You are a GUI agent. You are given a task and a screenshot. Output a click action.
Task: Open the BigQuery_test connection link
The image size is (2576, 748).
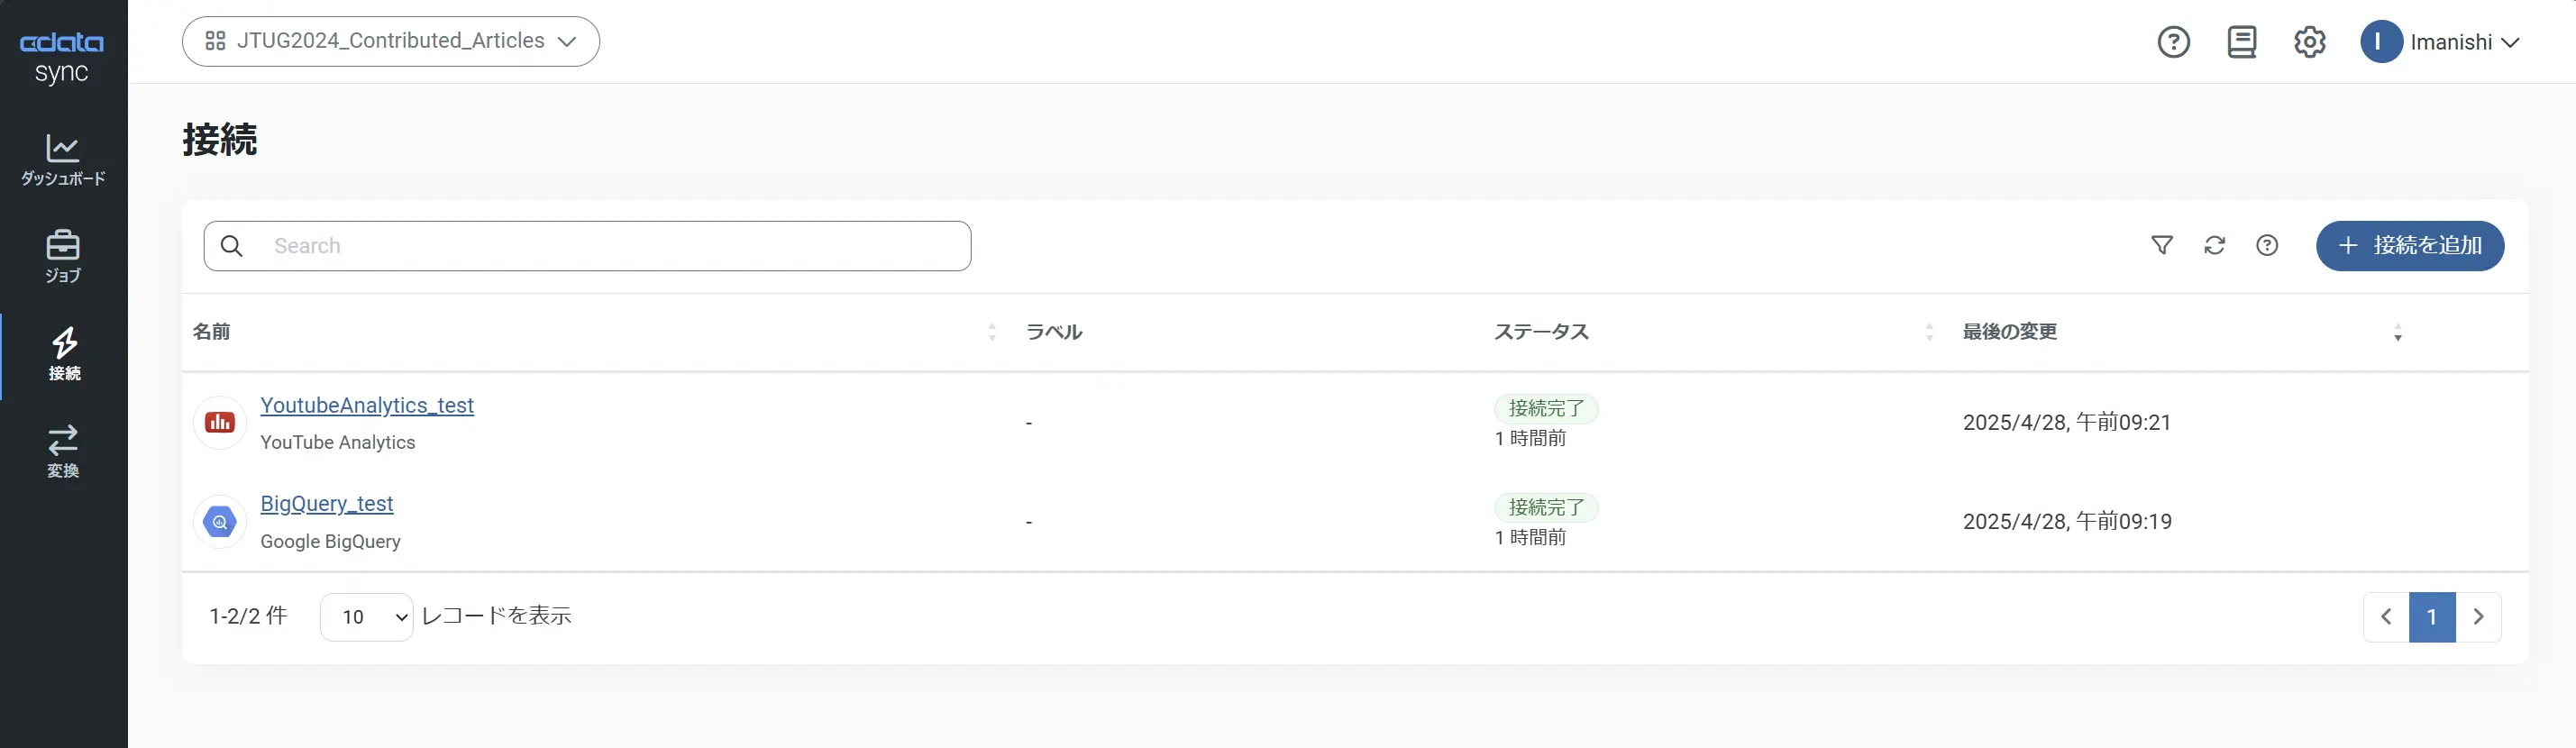[x=327, y=504]
